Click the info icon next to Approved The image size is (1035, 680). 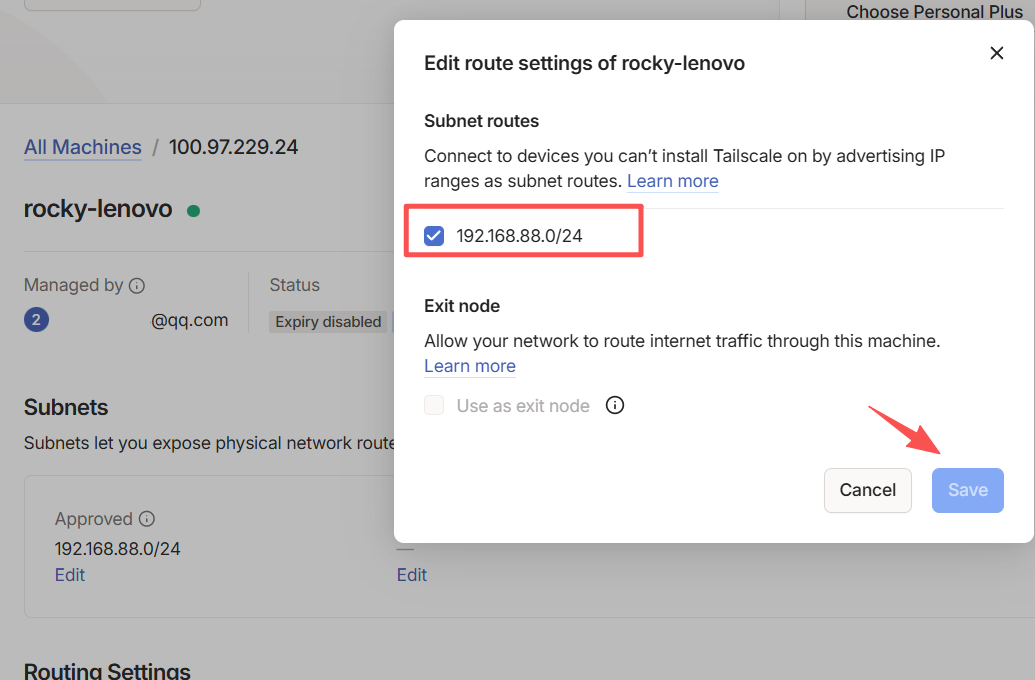pyautogui.click(x=147, y=519)
